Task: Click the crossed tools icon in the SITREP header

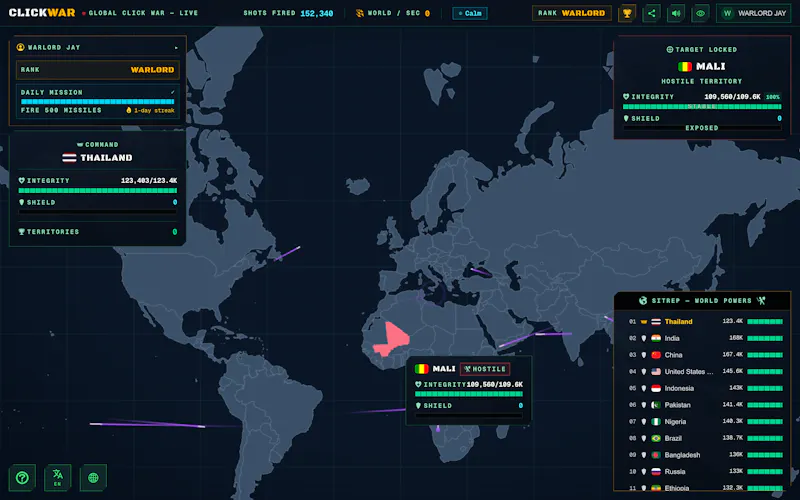Action: click(x=761, y=301)
